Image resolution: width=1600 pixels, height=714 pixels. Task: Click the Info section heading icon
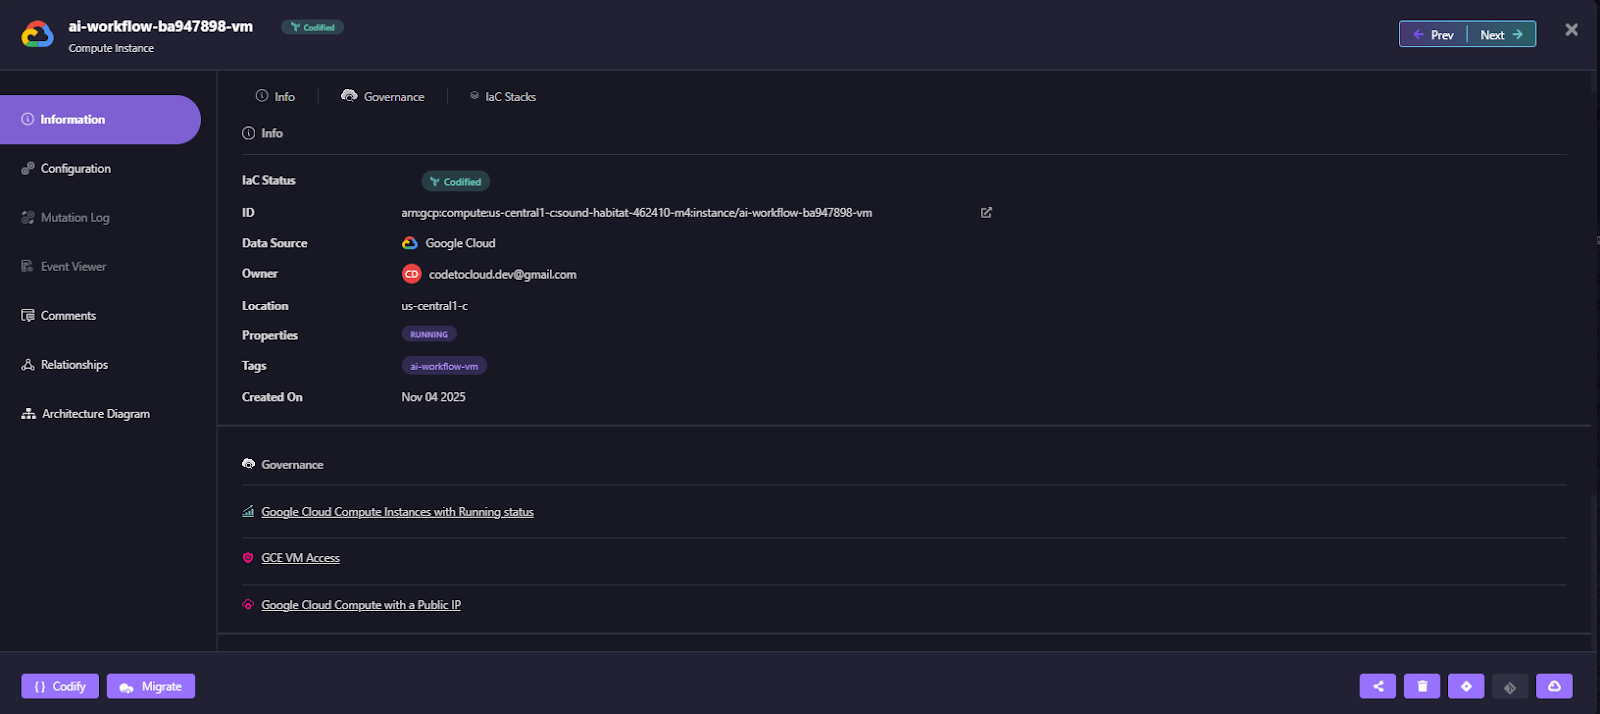click(248, 133)
